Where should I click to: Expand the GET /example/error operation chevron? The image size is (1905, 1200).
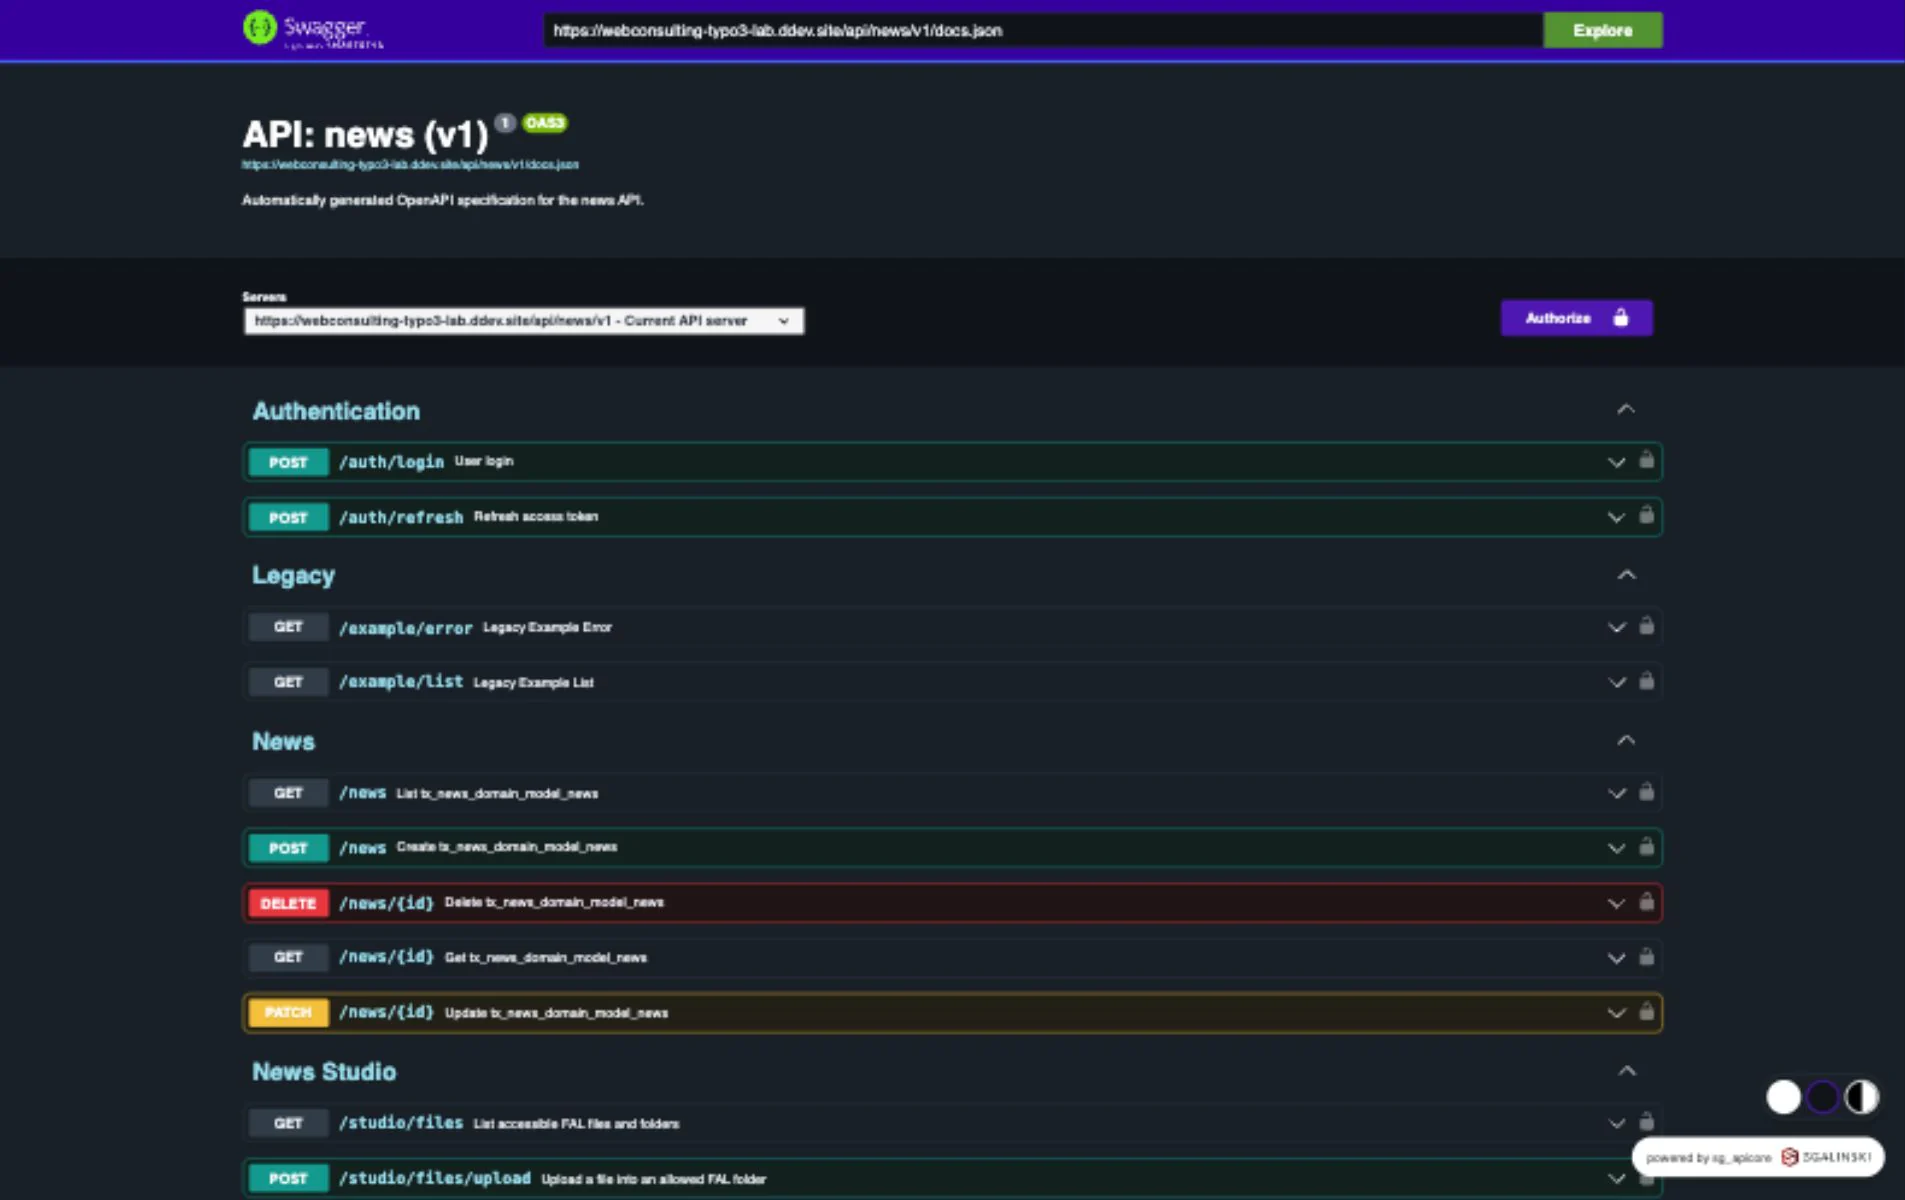(x=1616, y=627)
